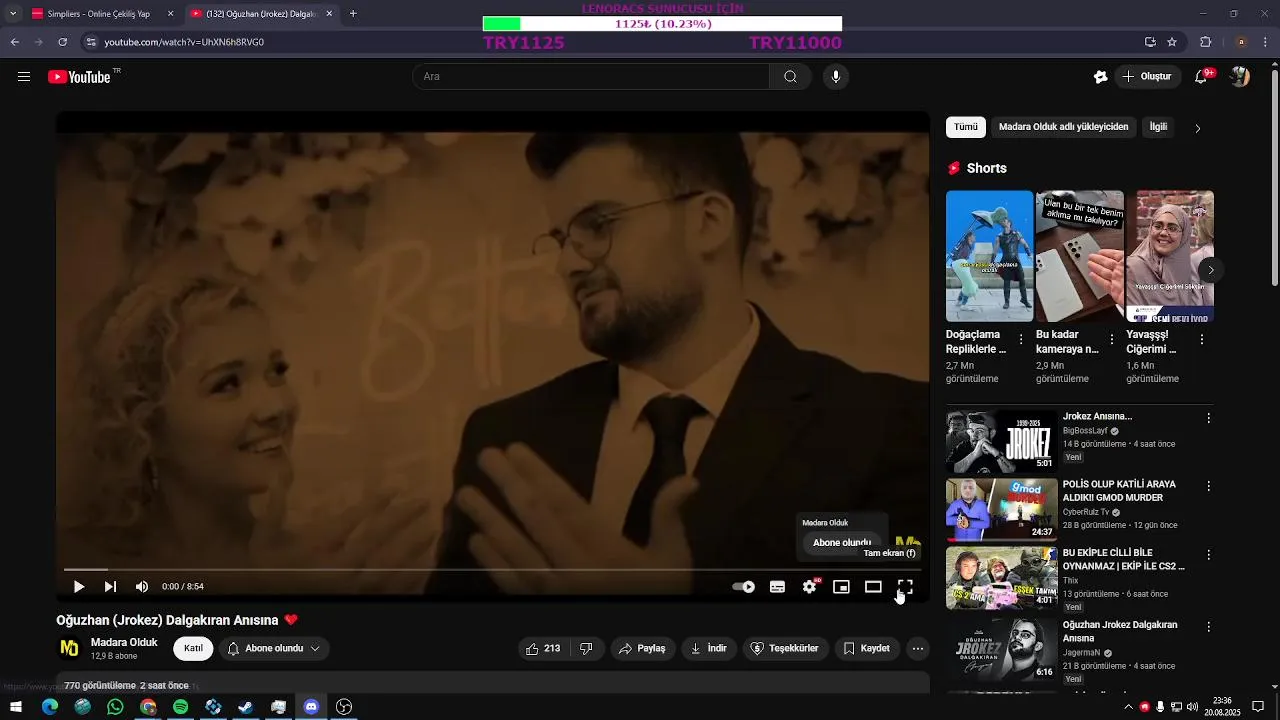Share the video via Paylaş
1280x720 pixels.
(x=642, y=648)
